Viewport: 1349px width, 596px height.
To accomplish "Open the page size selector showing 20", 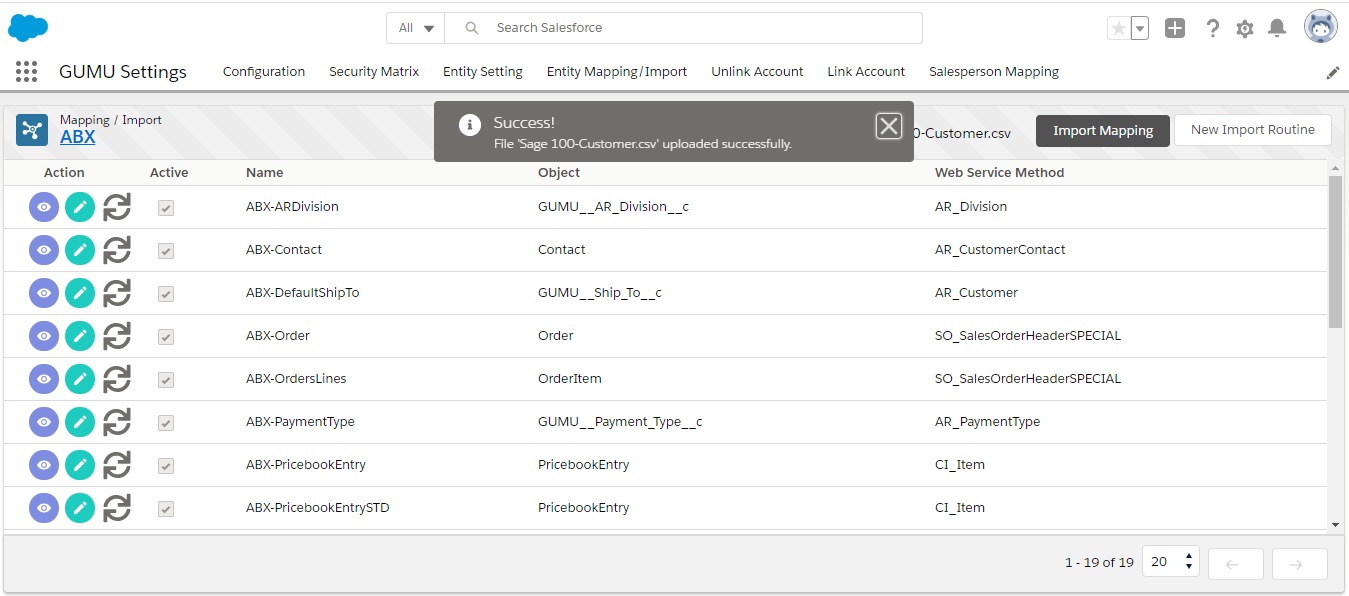I will (1170, 563).
